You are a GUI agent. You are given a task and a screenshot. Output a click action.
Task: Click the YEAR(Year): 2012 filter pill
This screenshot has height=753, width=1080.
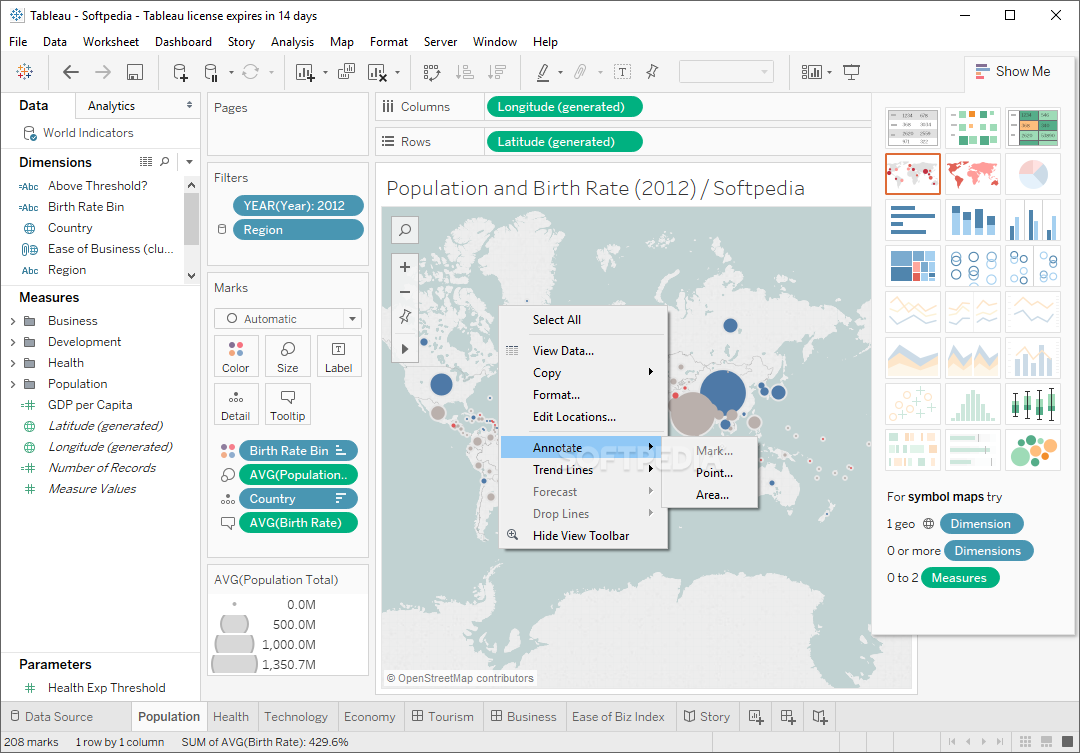(x=298, y=206)
